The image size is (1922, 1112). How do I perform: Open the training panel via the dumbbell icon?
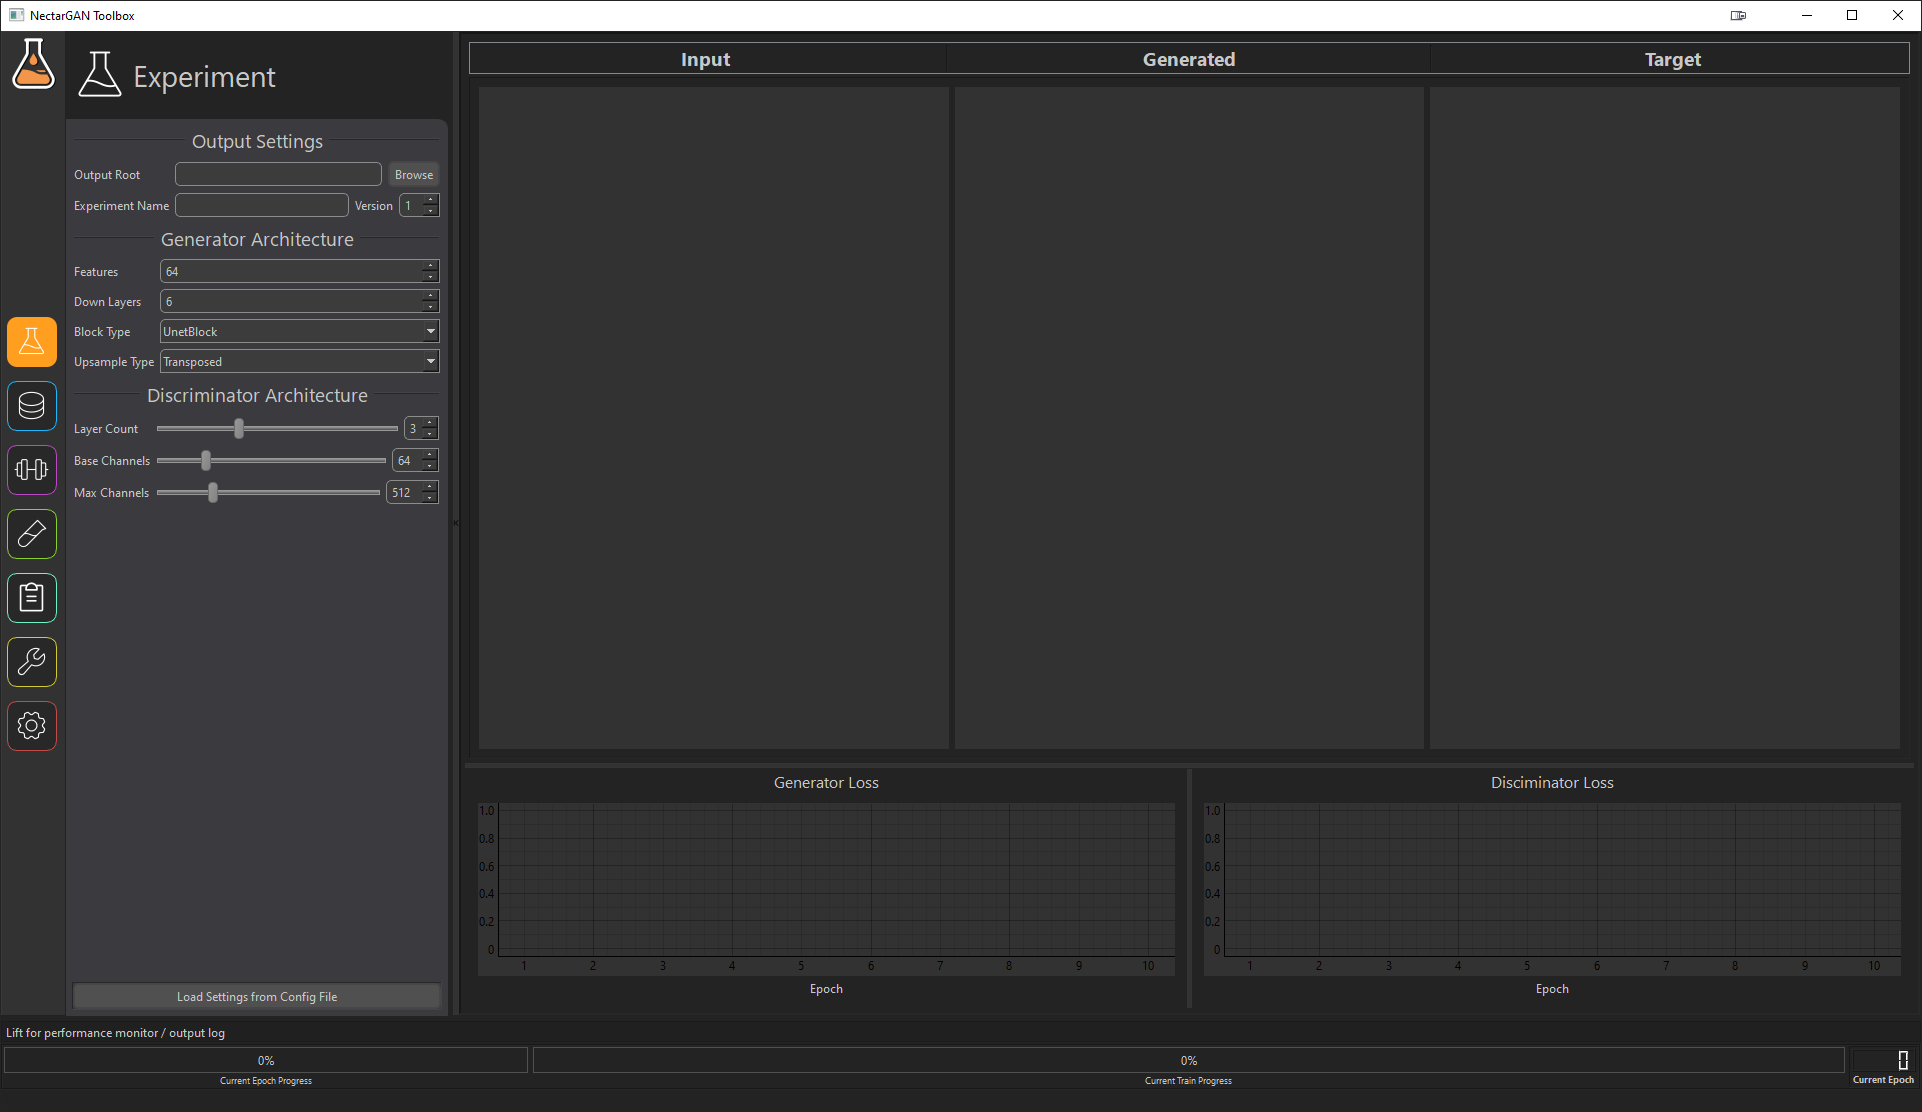[x=31, y=469]
